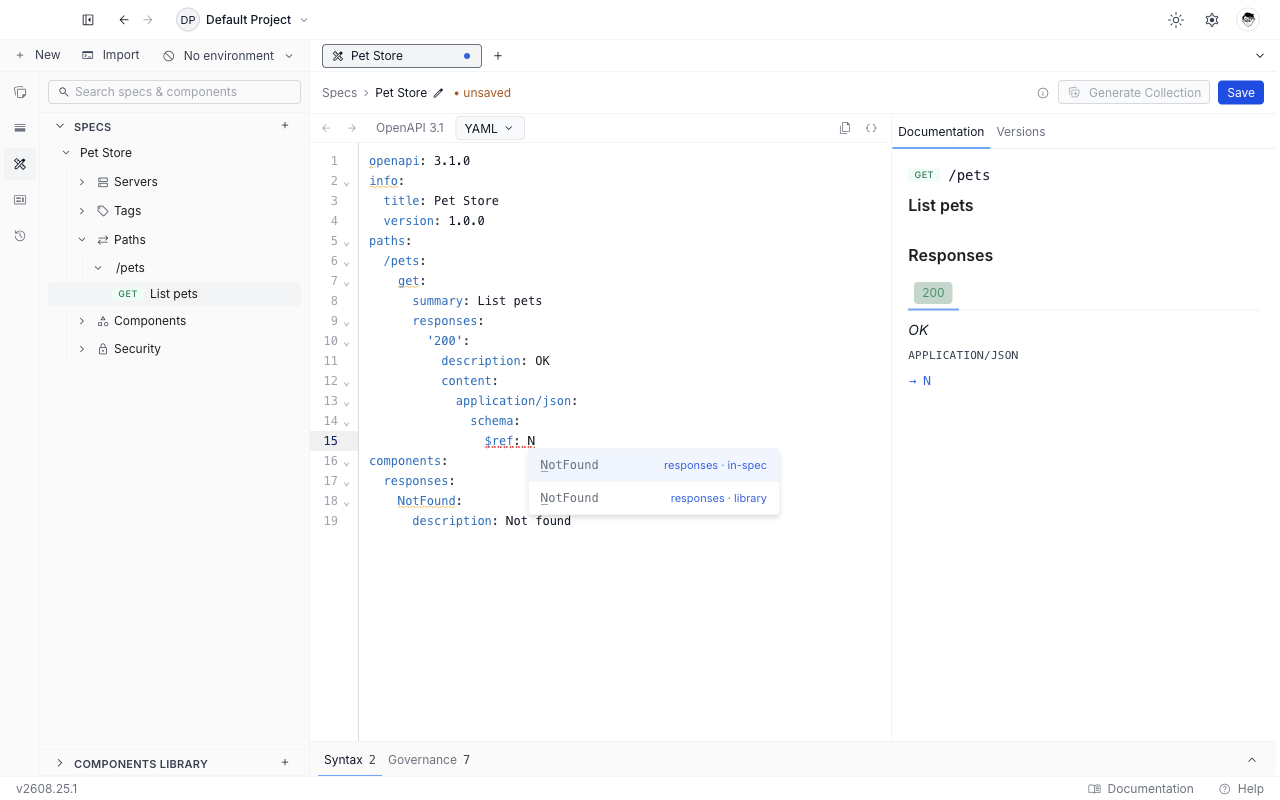Open the Documentation link in status bar
The image size is (1280, 800).
pos(1141,789)
